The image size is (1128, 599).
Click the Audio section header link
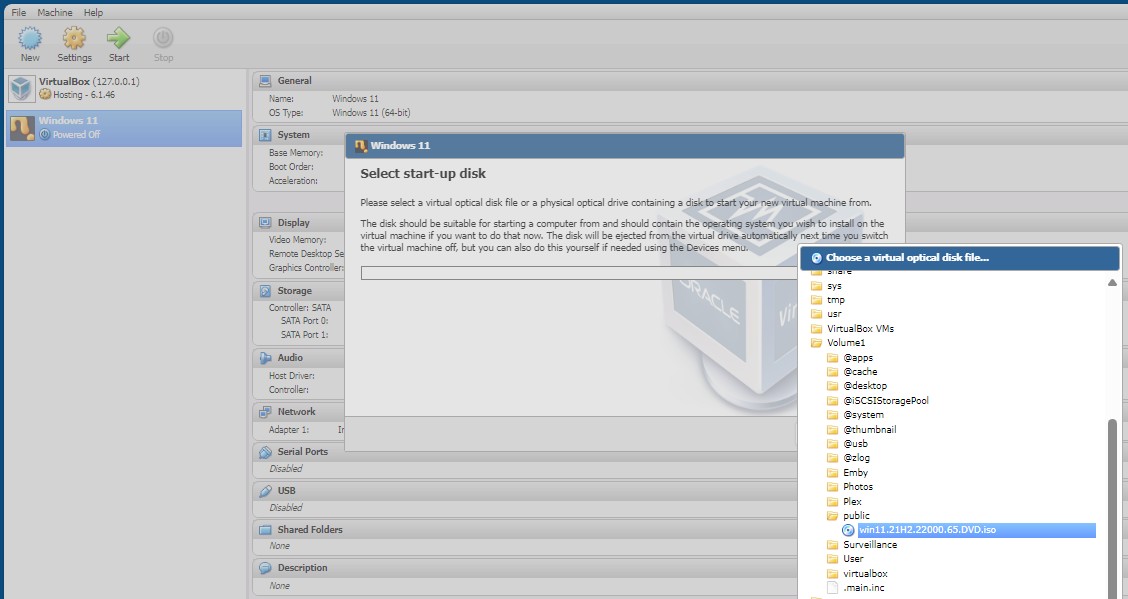point(290,357)
